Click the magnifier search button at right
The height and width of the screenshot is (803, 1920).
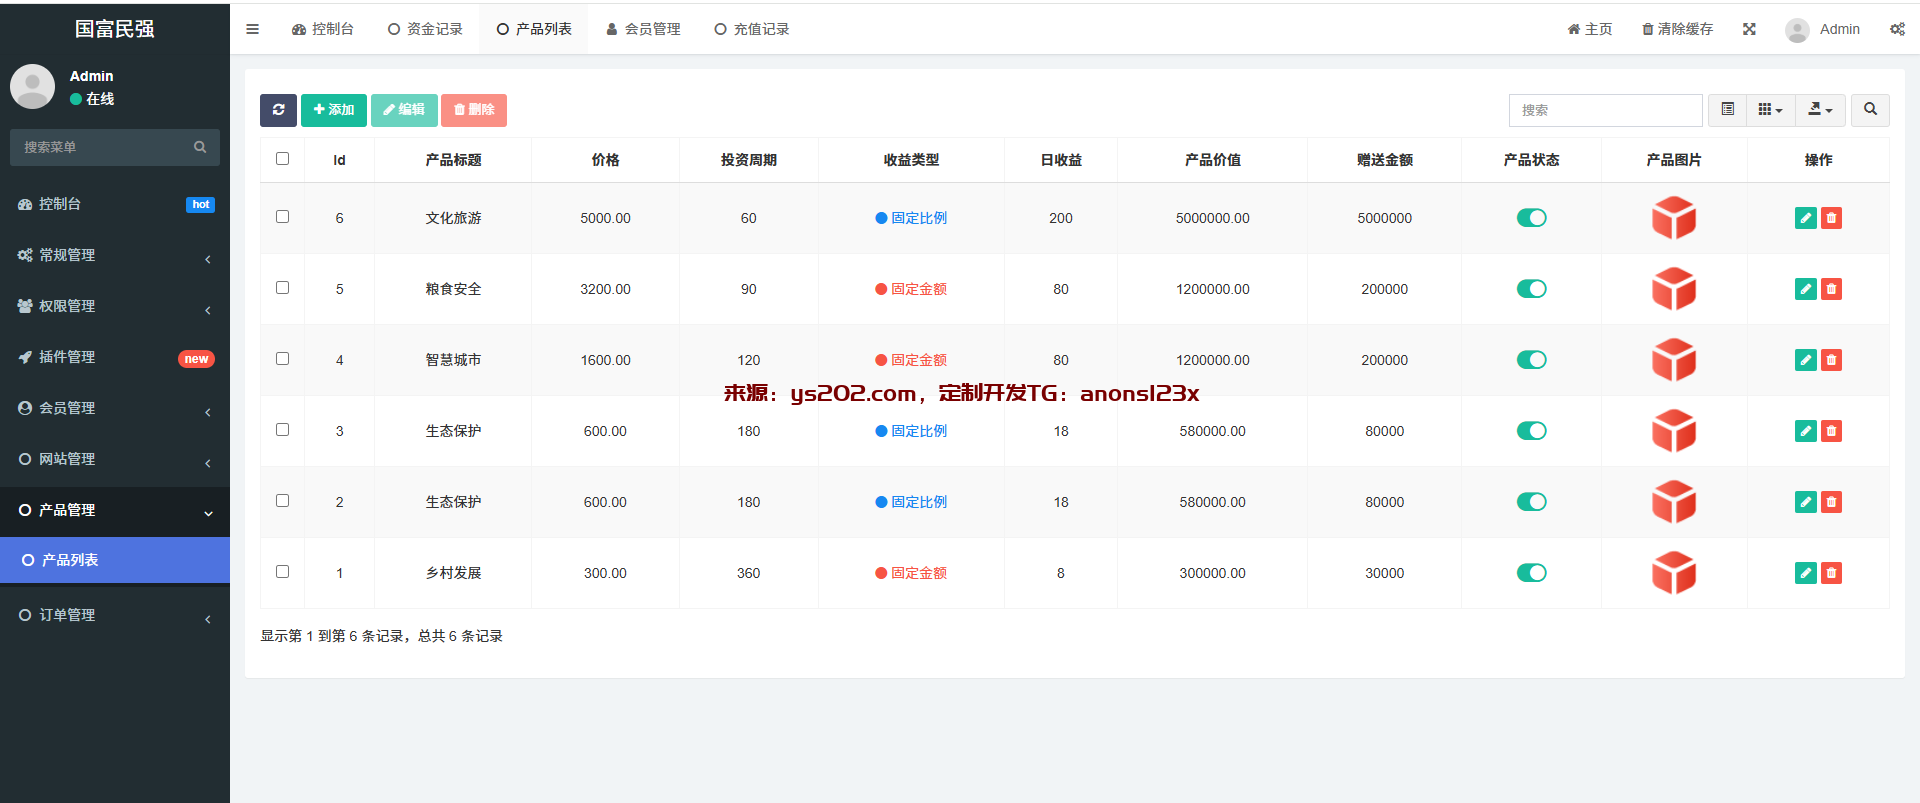tap(1870, 110)
